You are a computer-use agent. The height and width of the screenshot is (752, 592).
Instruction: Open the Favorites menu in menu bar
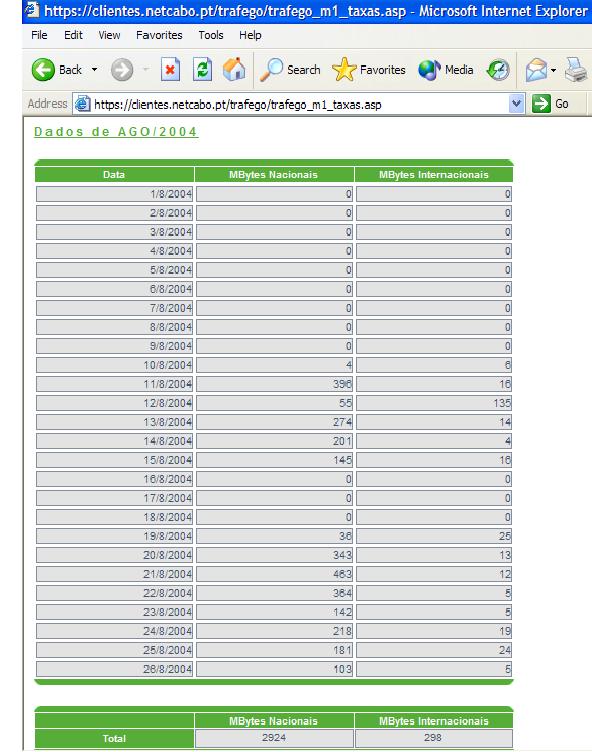point(159,35)
